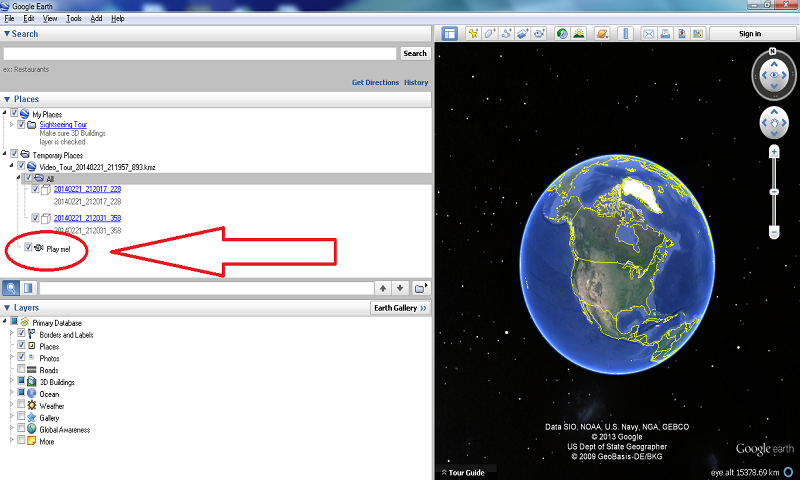Select the Play me! tour item
Viewport: 800px width, 480px height.
[x=58, y=249]
